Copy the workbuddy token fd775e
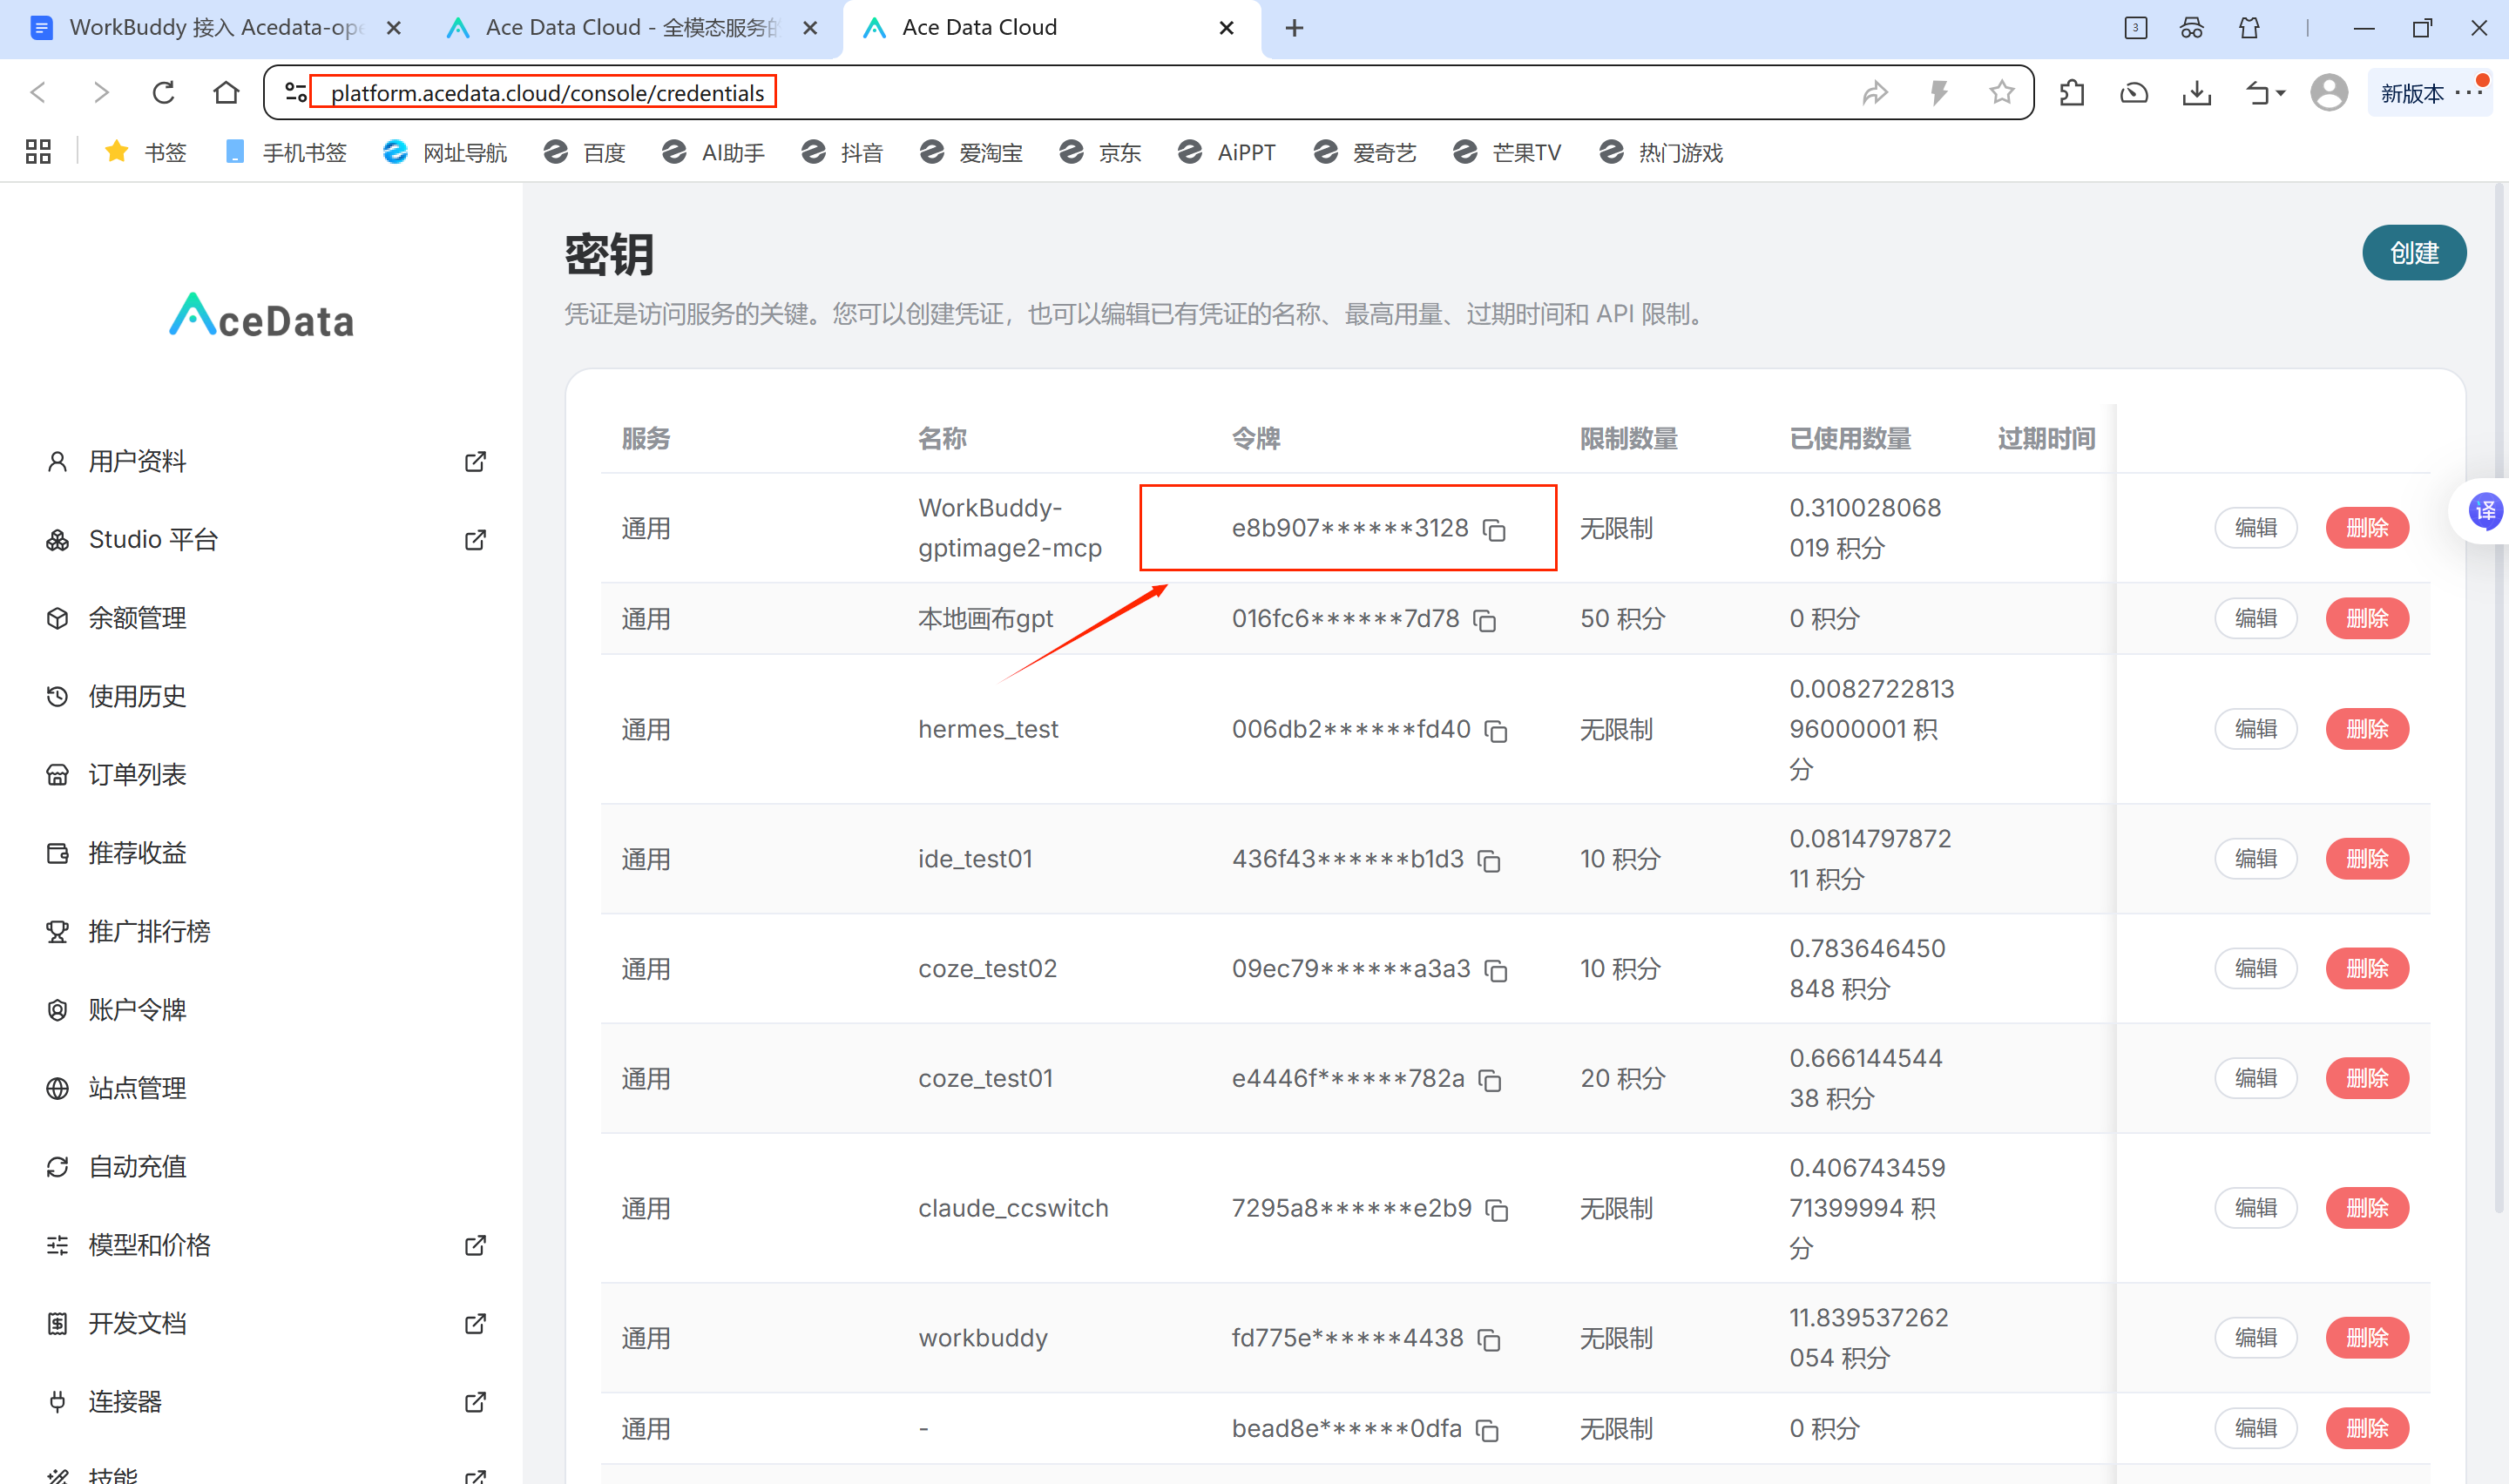The height and width of the screenshot is (1484, 2509). coord(1489,1340)
